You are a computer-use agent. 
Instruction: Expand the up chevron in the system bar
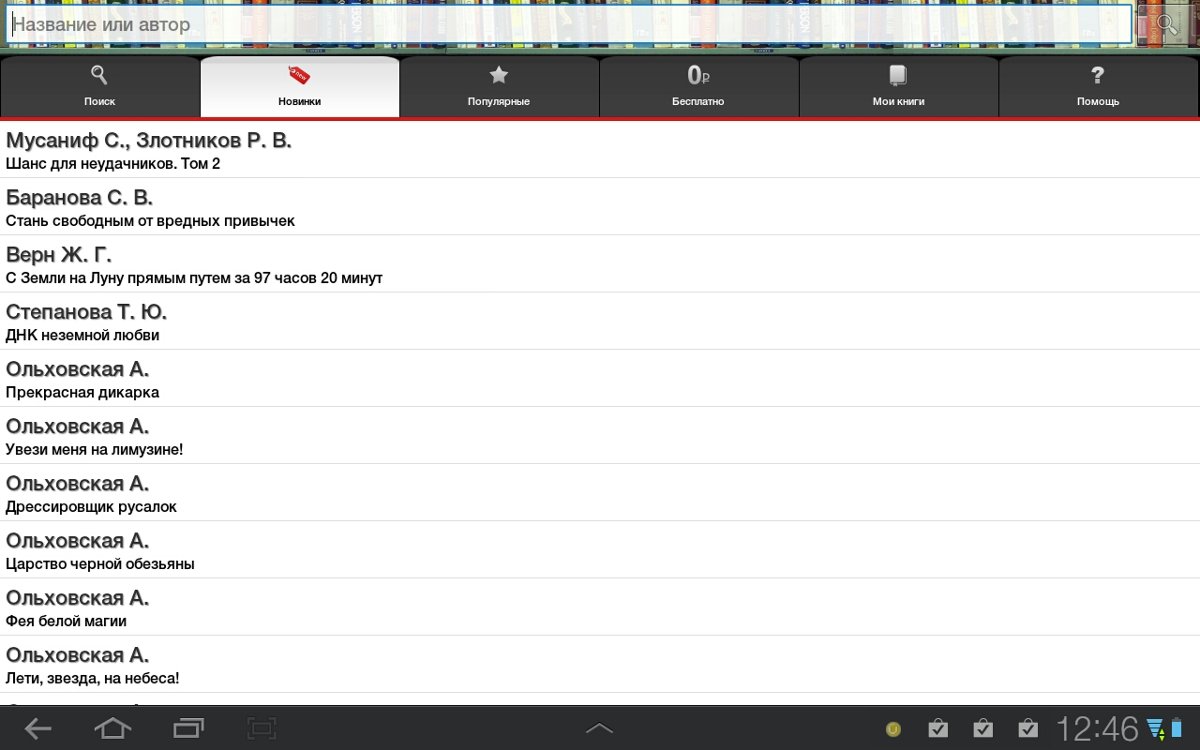(599, 729)
